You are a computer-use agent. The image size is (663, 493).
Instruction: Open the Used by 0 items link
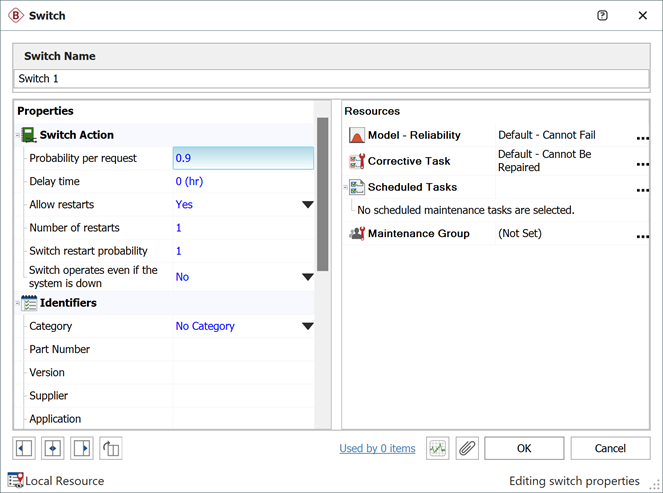click(x=377, y=449)
